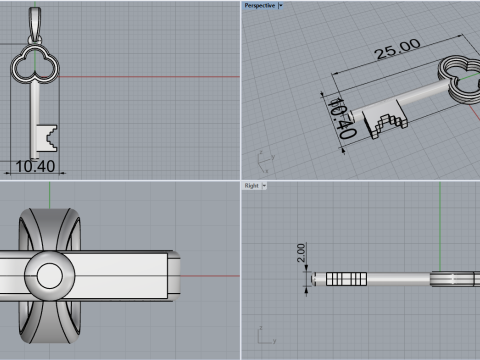Viewport: 480px width, 360px height.
Task: Select the key bit teeth in top-left viewport
Action: tap(47, 138)
